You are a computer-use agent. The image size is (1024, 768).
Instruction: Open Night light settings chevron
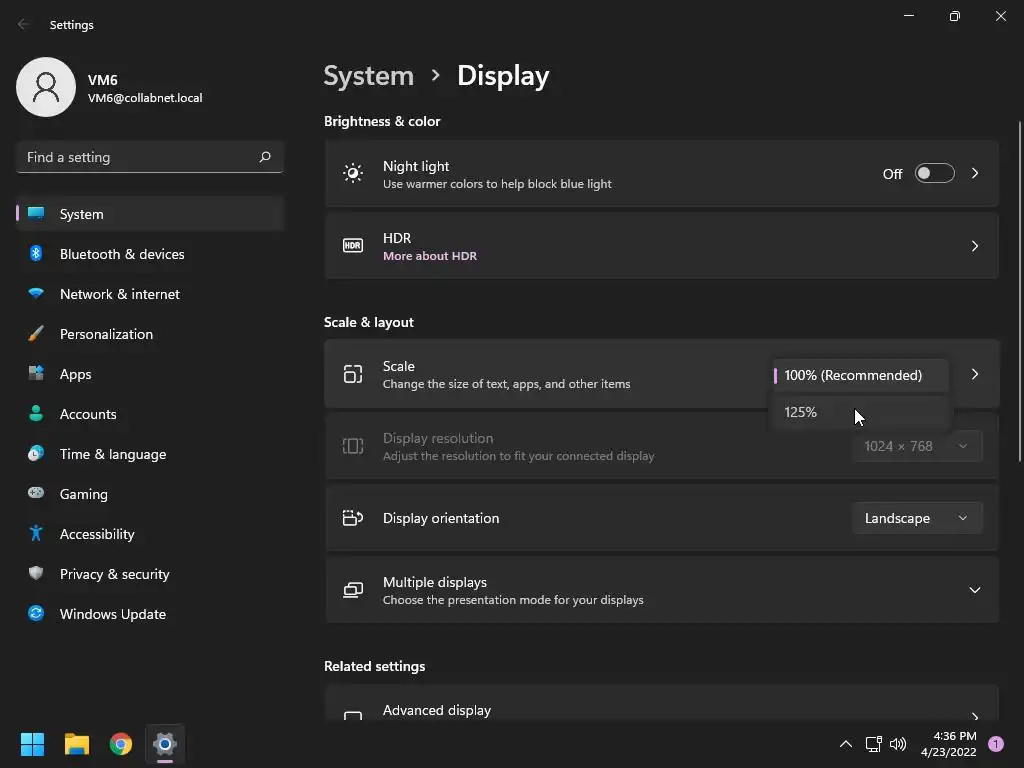coord(974,173)
